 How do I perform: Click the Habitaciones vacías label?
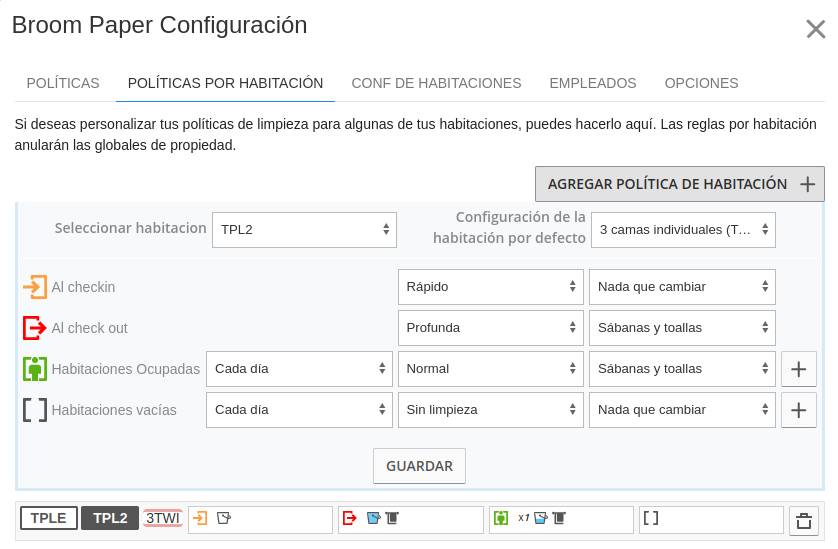click(114, 410)
